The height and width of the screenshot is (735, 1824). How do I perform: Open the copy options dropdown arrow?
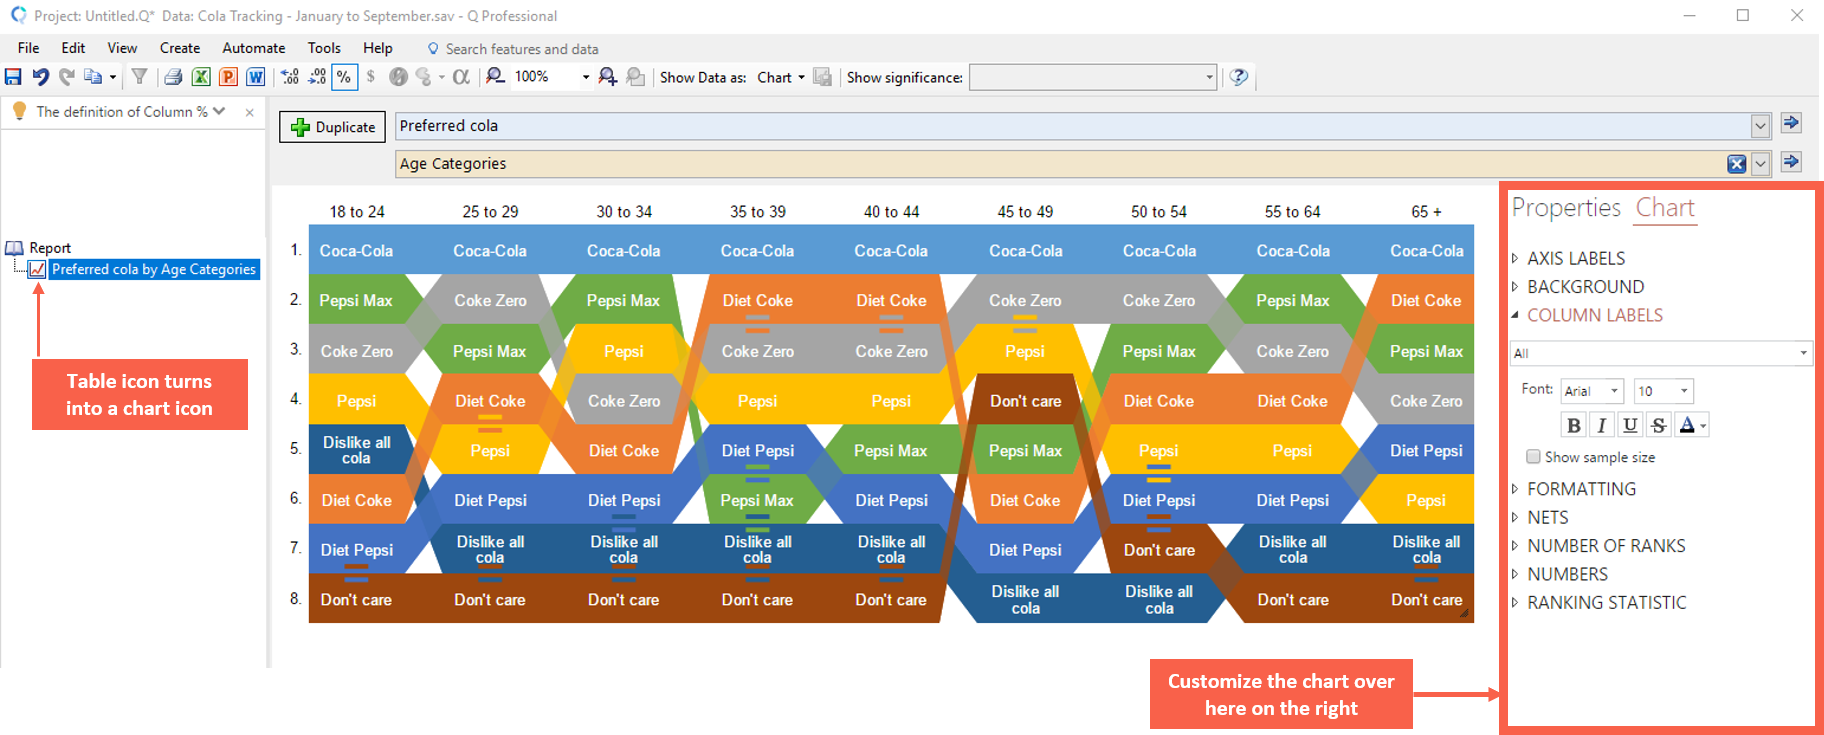tap(113, 77)
